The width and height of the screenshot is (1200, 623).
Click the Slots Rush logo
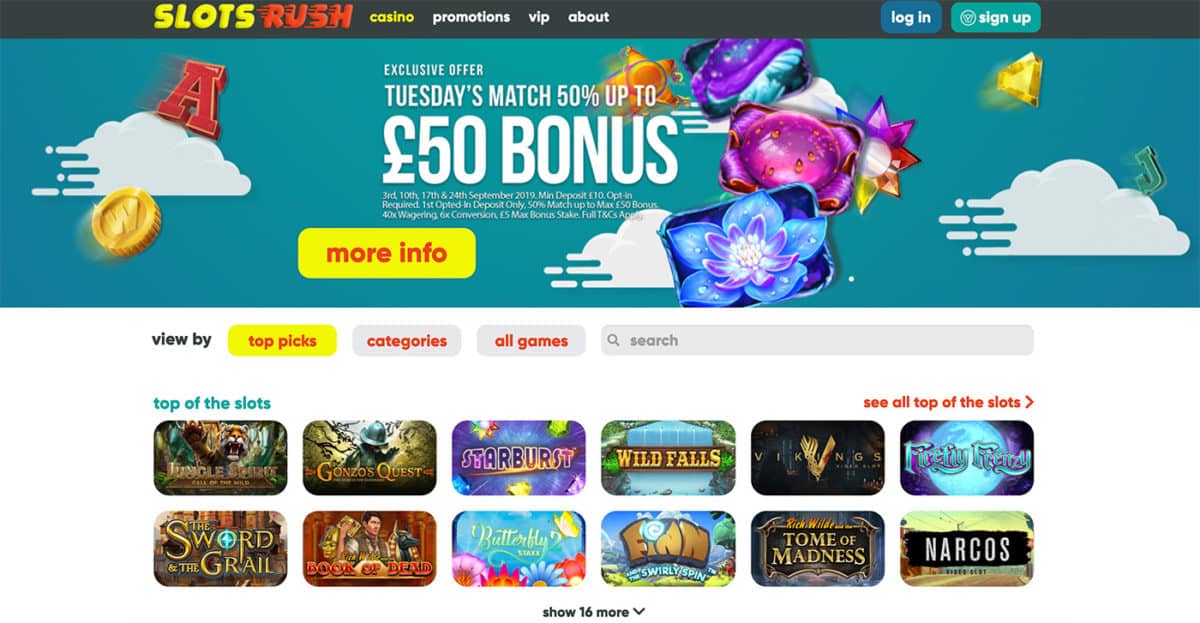click(253, 17)
